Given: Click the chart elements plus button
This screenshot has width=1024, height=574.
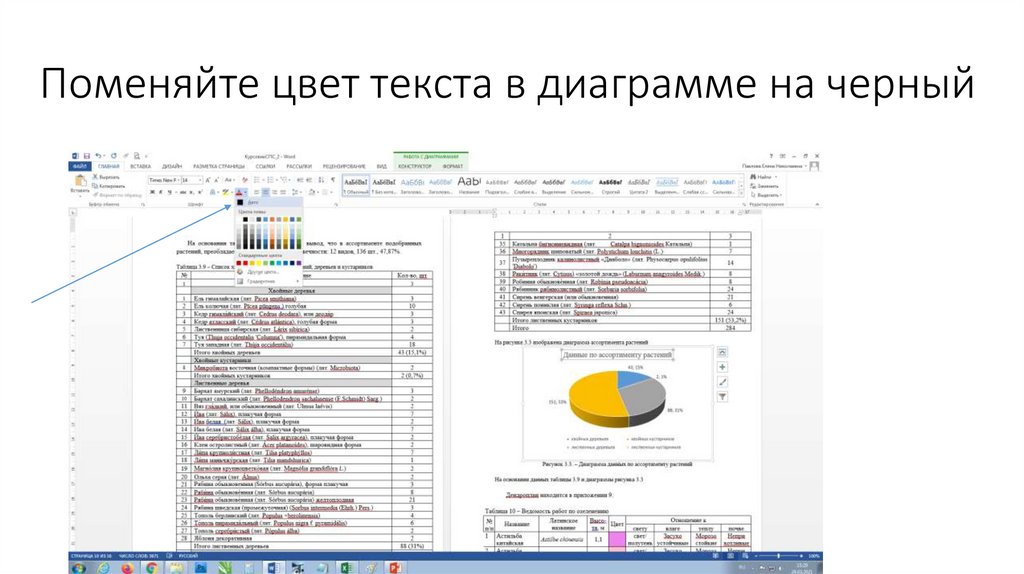Looking at the screenshot, I should click(x=722, y=368).
